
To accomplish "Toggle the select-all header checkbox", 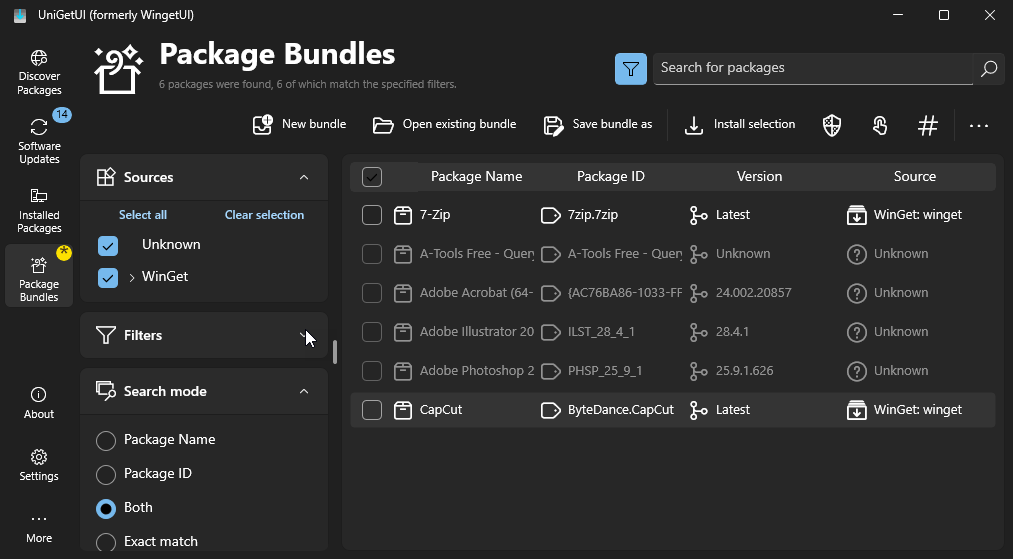I will [x=372, y=177].
